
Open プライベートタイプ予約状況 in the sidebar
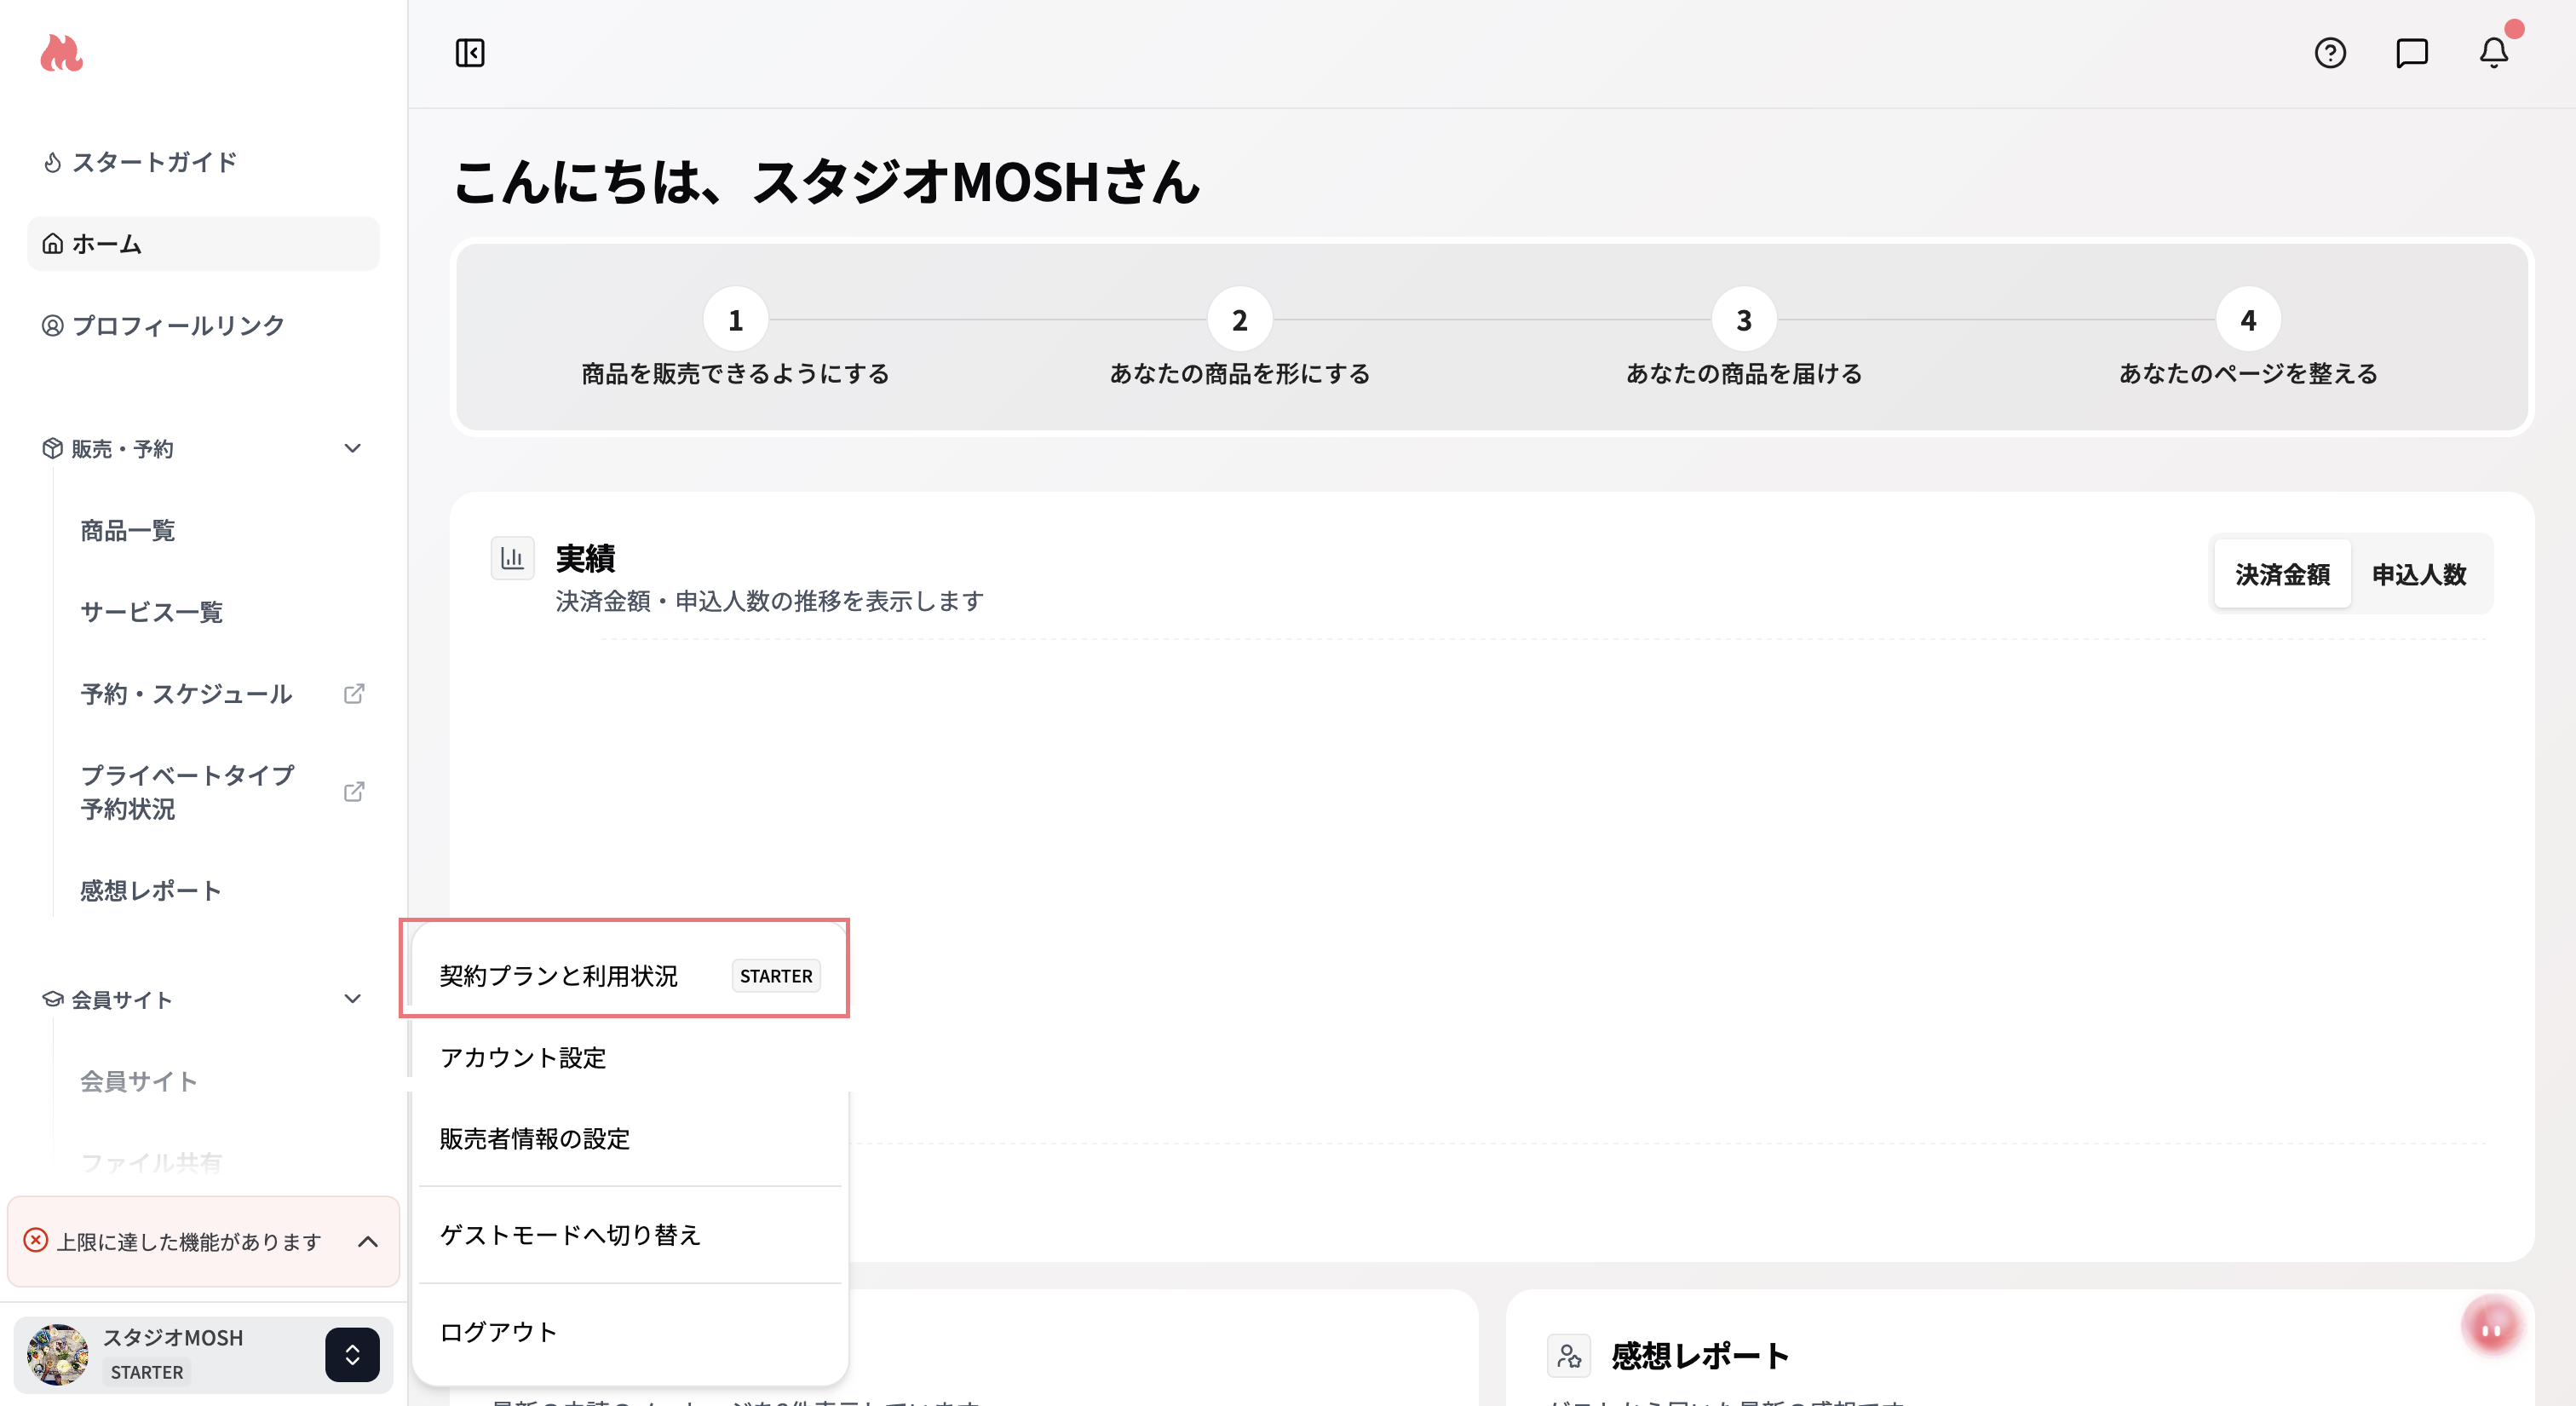[x=188, y=792]
